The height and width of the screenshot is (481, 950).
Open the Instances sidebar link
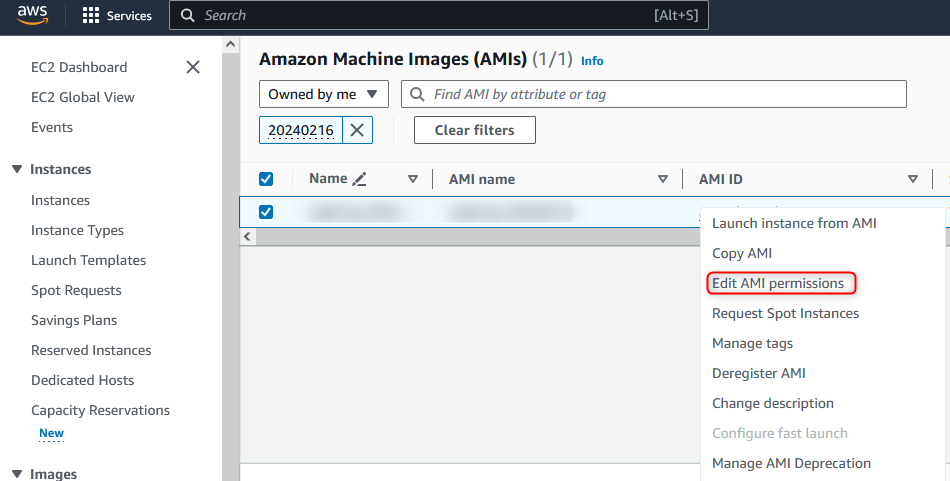(x=60, y=200)
